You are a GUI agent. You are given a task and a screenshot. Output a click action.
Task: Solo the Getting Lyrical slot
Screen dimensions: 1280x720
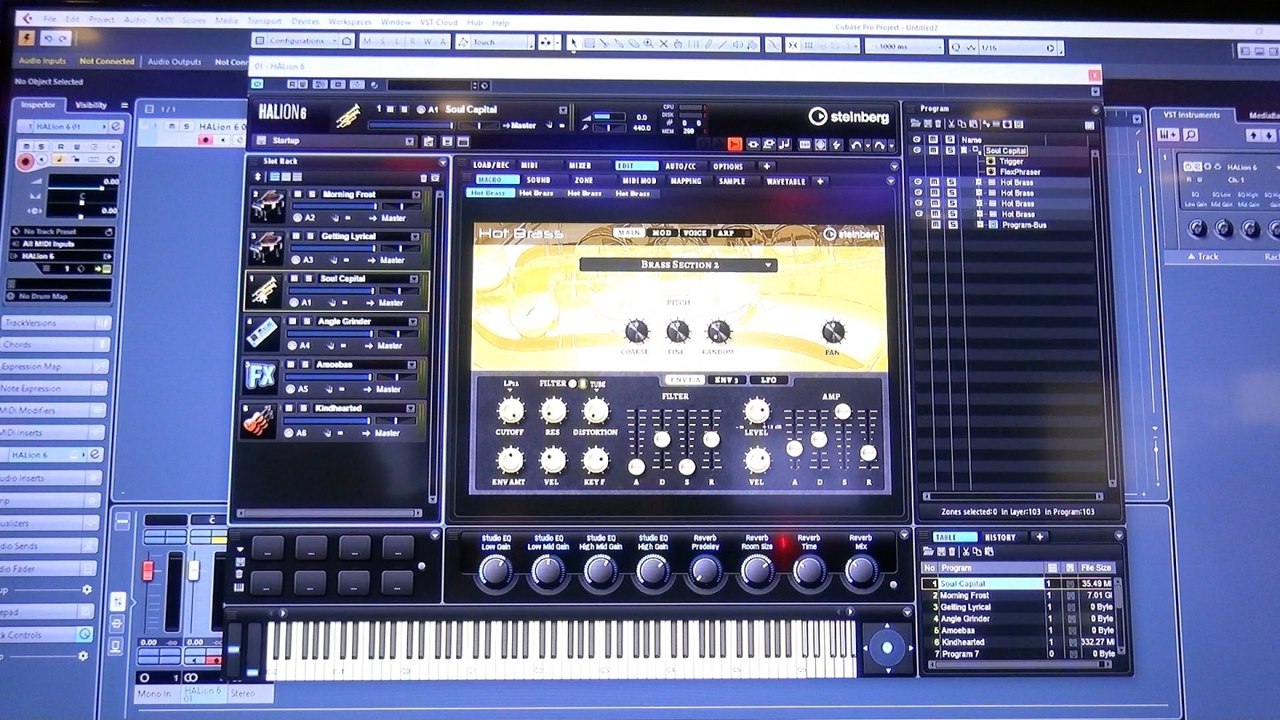click(x=310, y=237)
